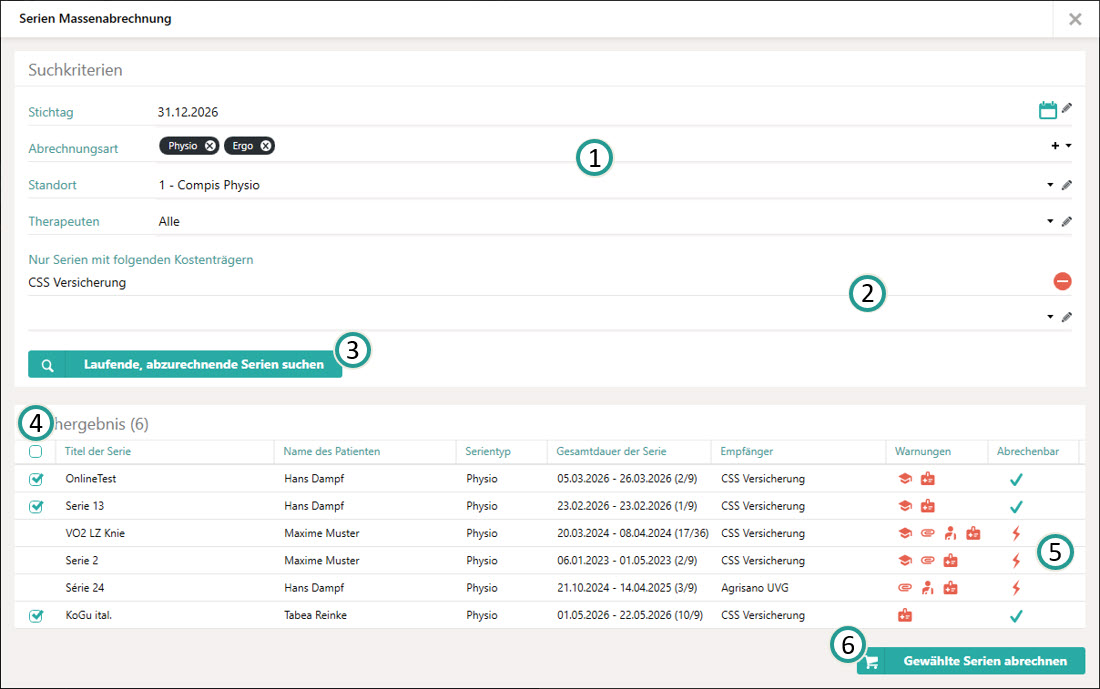1100x689 pixels.
Task: Click the medical kit warning for KoGu ital.
Action: (x=905, y=615)
